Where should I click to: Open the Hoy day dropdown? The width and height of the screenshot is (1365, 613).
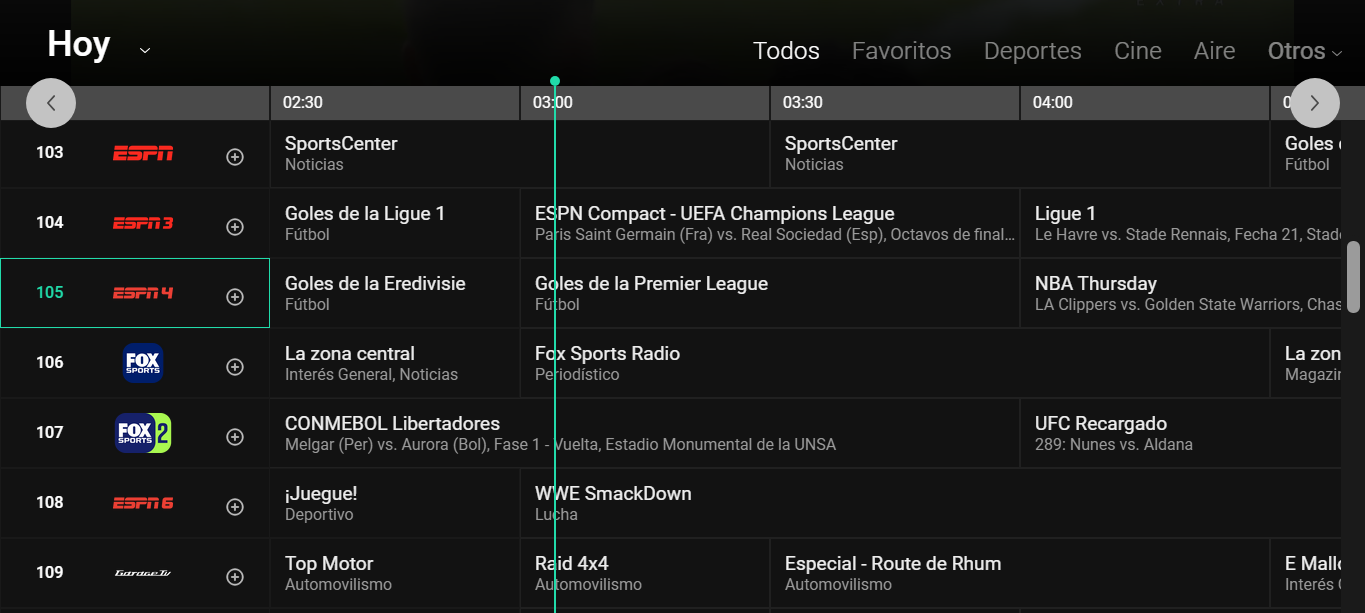point(145,50)
